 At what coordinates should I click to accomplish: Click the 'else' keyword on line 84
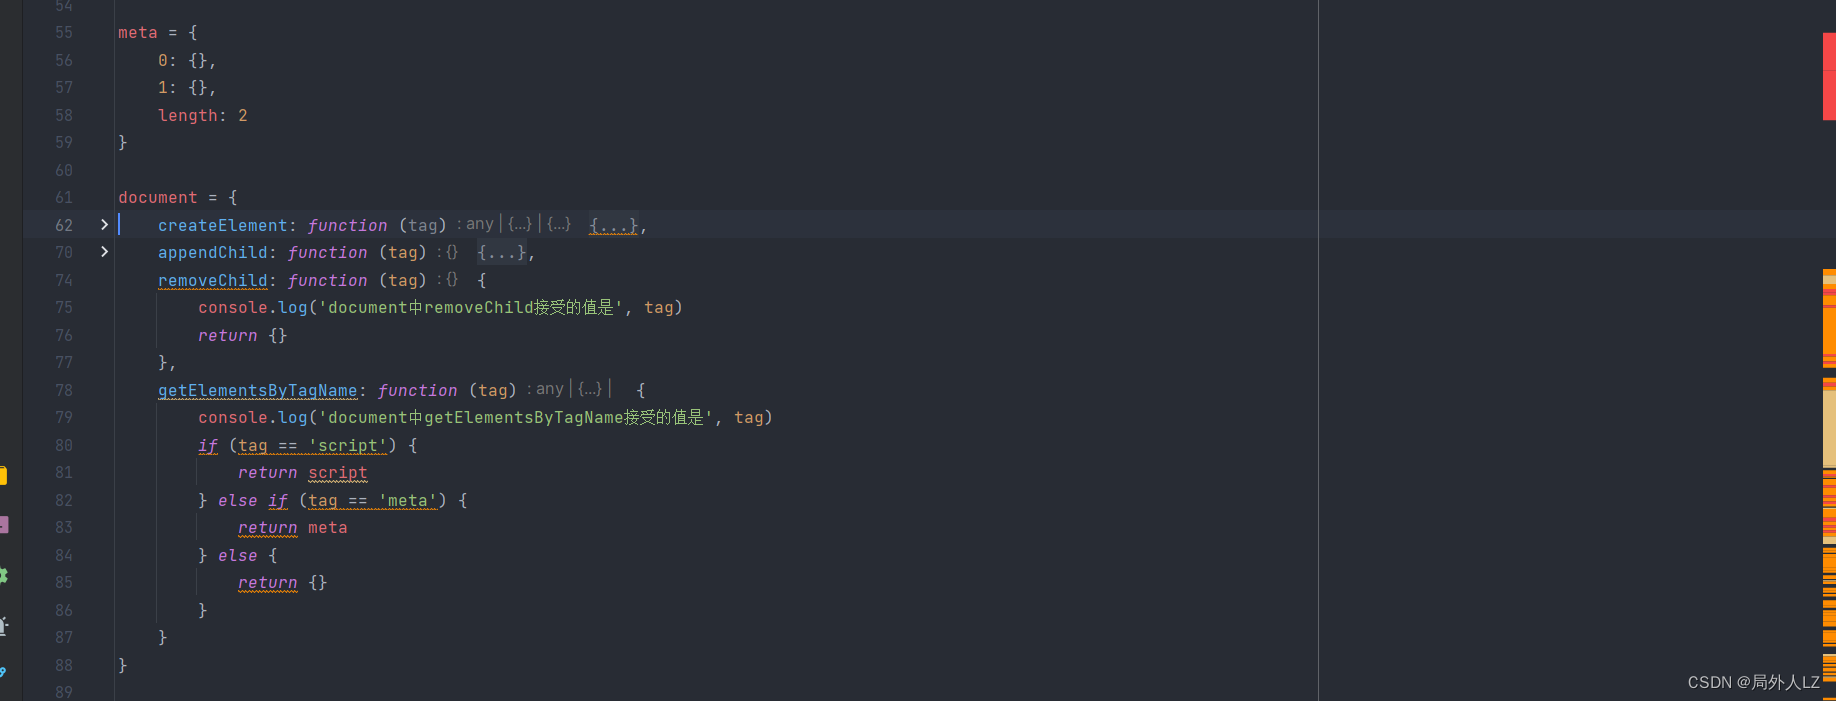point(238,556)
